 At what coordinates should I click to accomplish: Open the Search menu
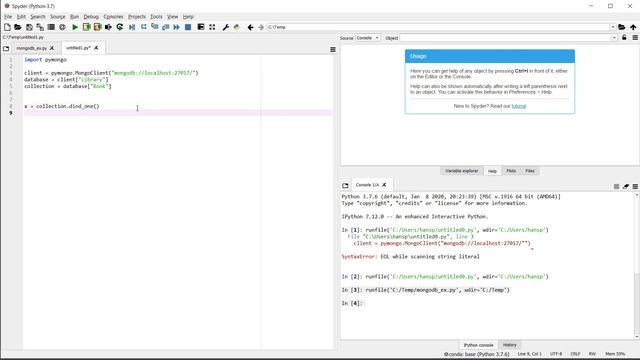pyautogui.click(x=38, y=17)
